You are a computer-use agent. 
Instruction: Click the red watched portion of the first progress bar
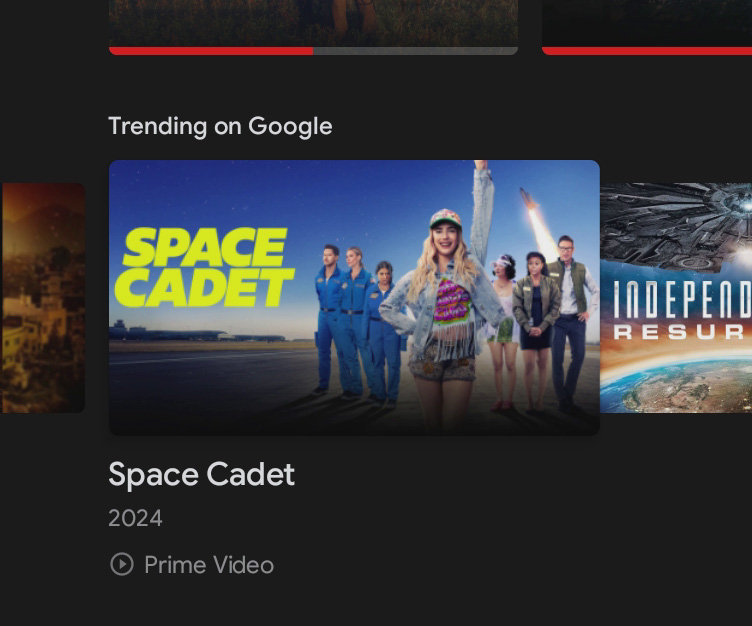(x=211, y=51)
